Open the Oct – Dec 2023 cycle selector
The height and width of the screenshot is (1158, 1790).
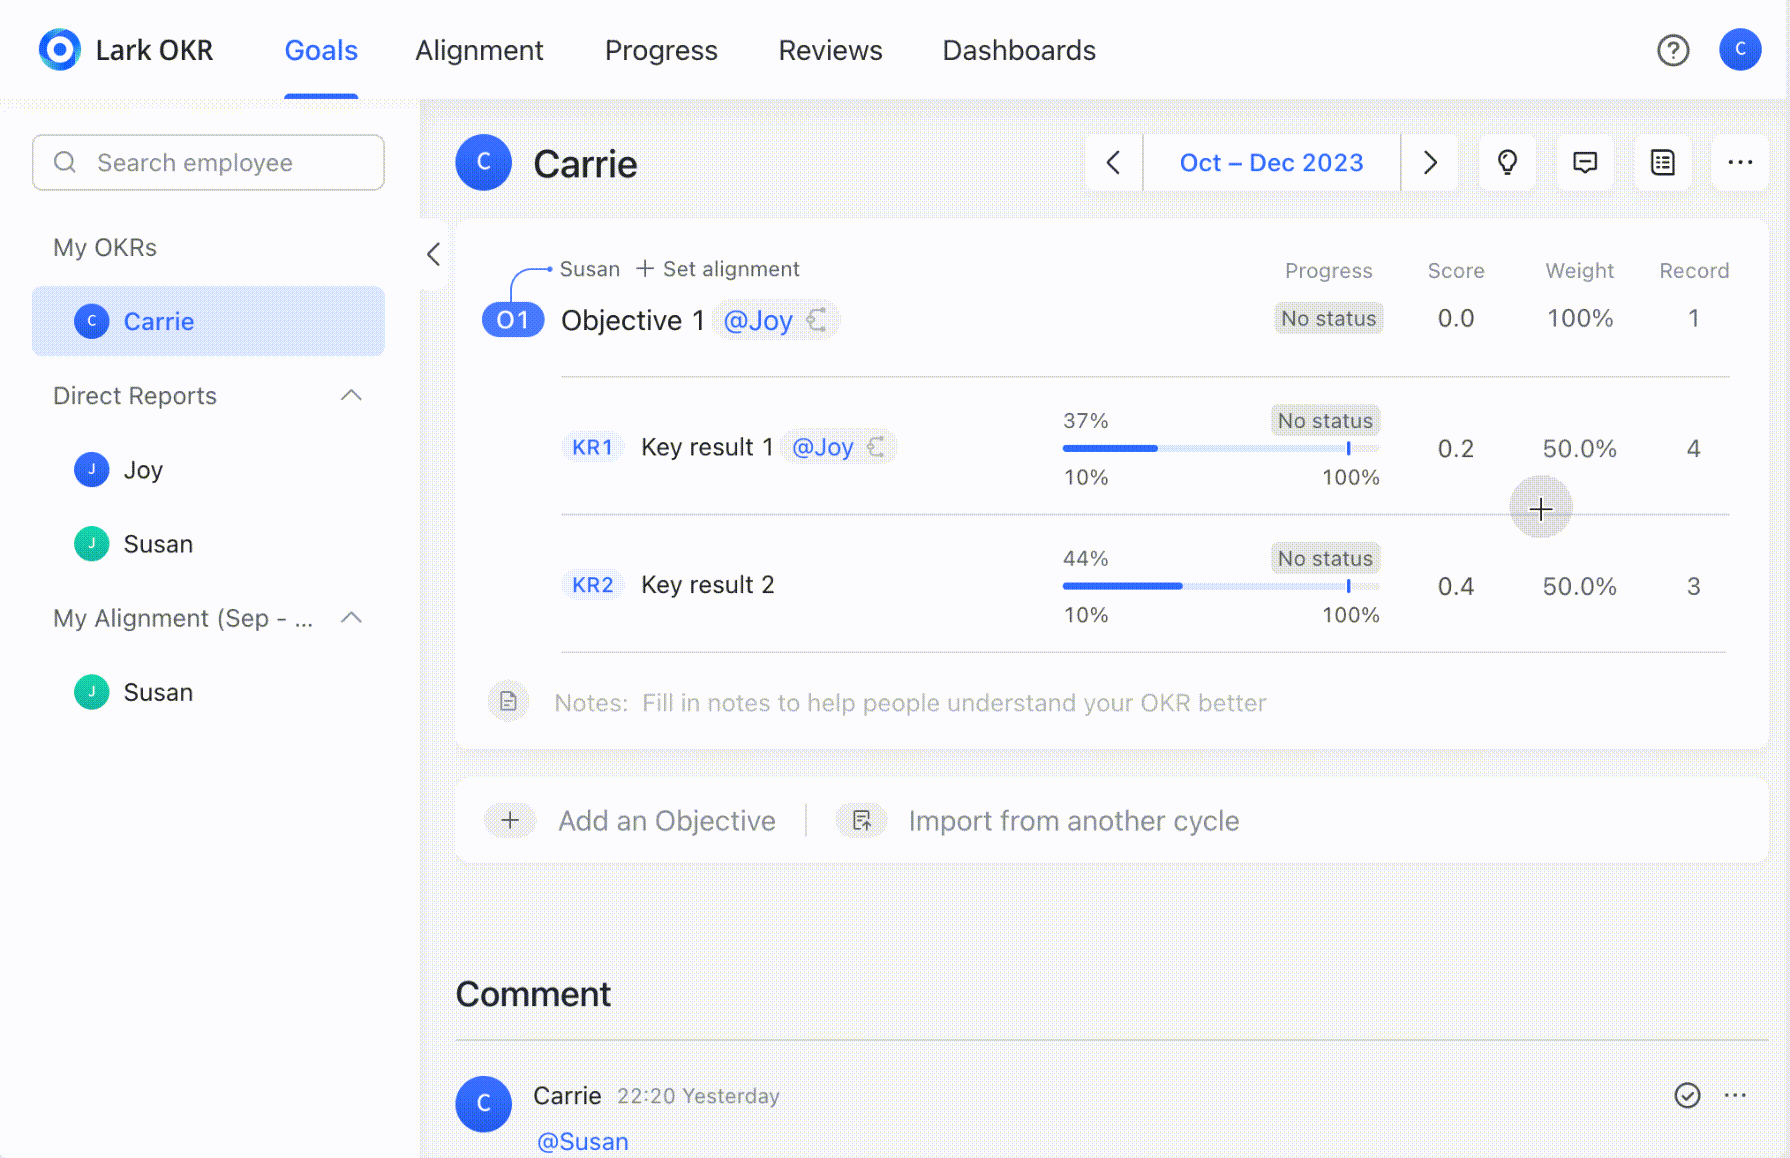coord(1271,162)
